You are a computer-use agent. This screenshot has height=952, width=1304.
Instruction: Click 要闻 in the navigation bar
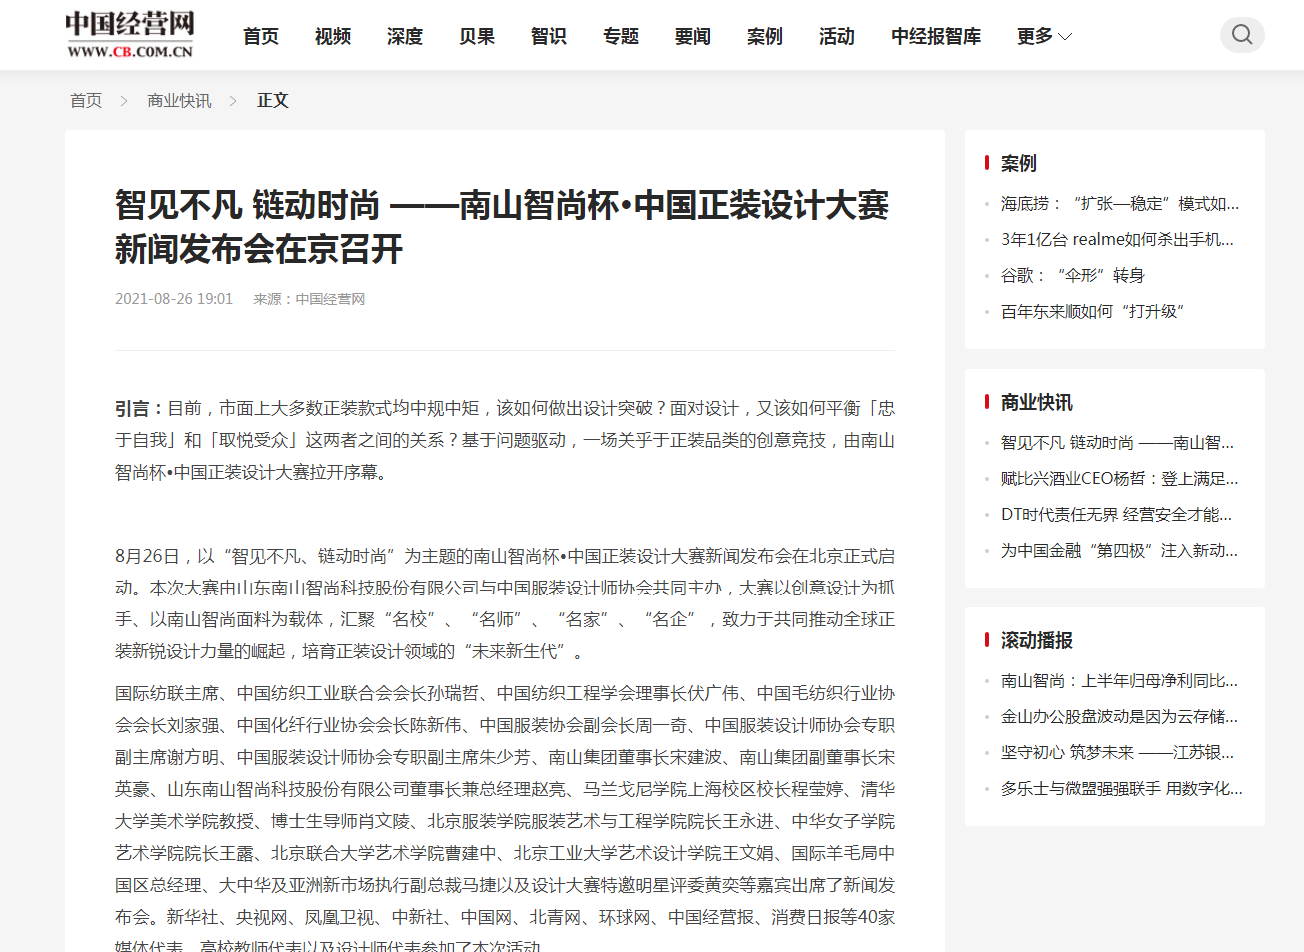693,37
